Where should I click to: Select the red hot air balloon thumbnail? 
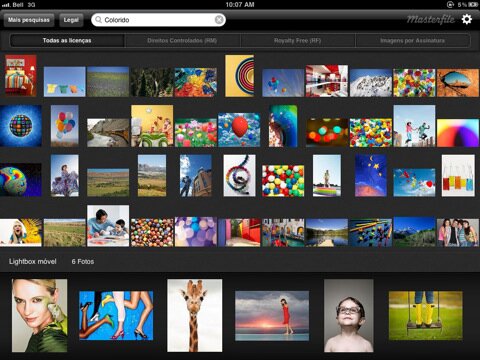coord(239,130)
